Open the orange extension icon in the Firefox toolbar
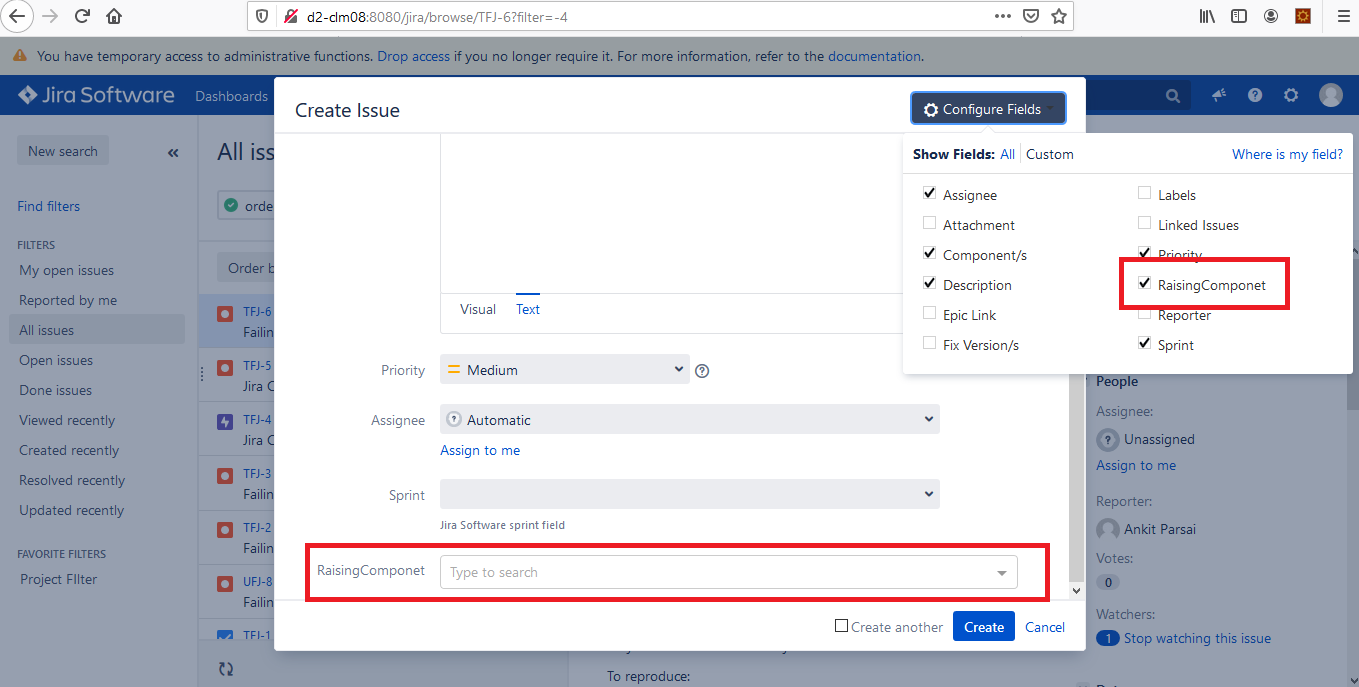The width and height of the screenshot is (1359, 687). click(x=1303, y=16)
